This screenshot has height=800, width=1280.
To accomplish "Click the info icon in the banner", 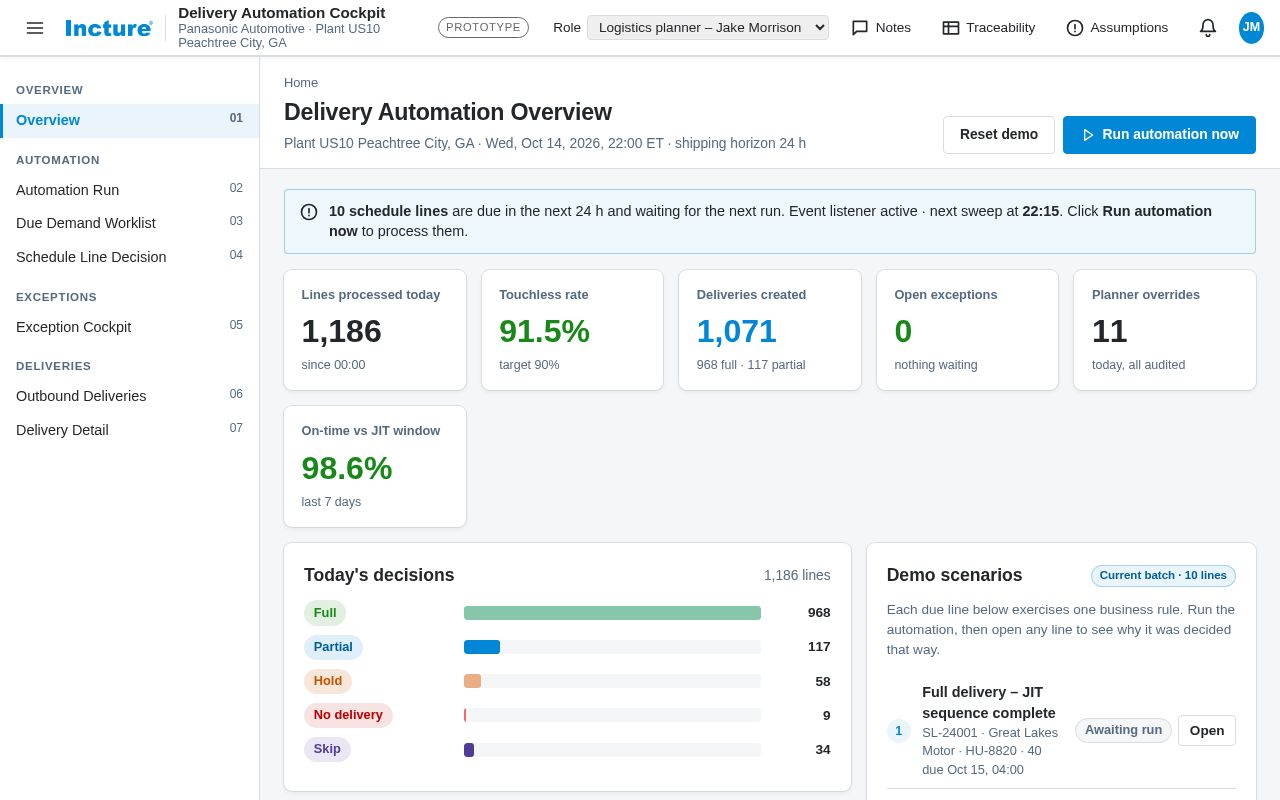I will [x=309, y=212].
